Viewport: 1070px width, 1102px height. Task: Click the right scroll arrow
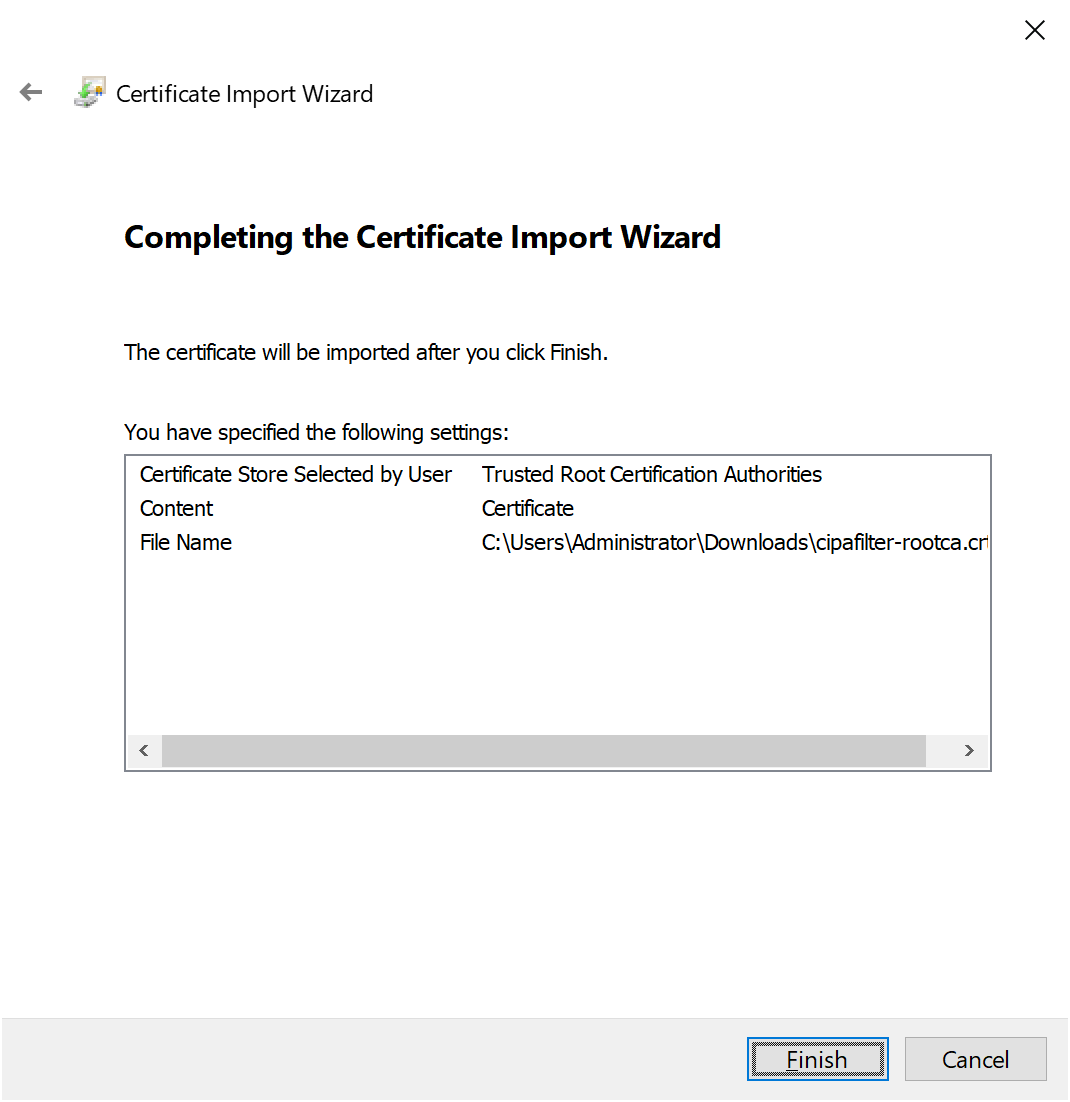(968, 750)
